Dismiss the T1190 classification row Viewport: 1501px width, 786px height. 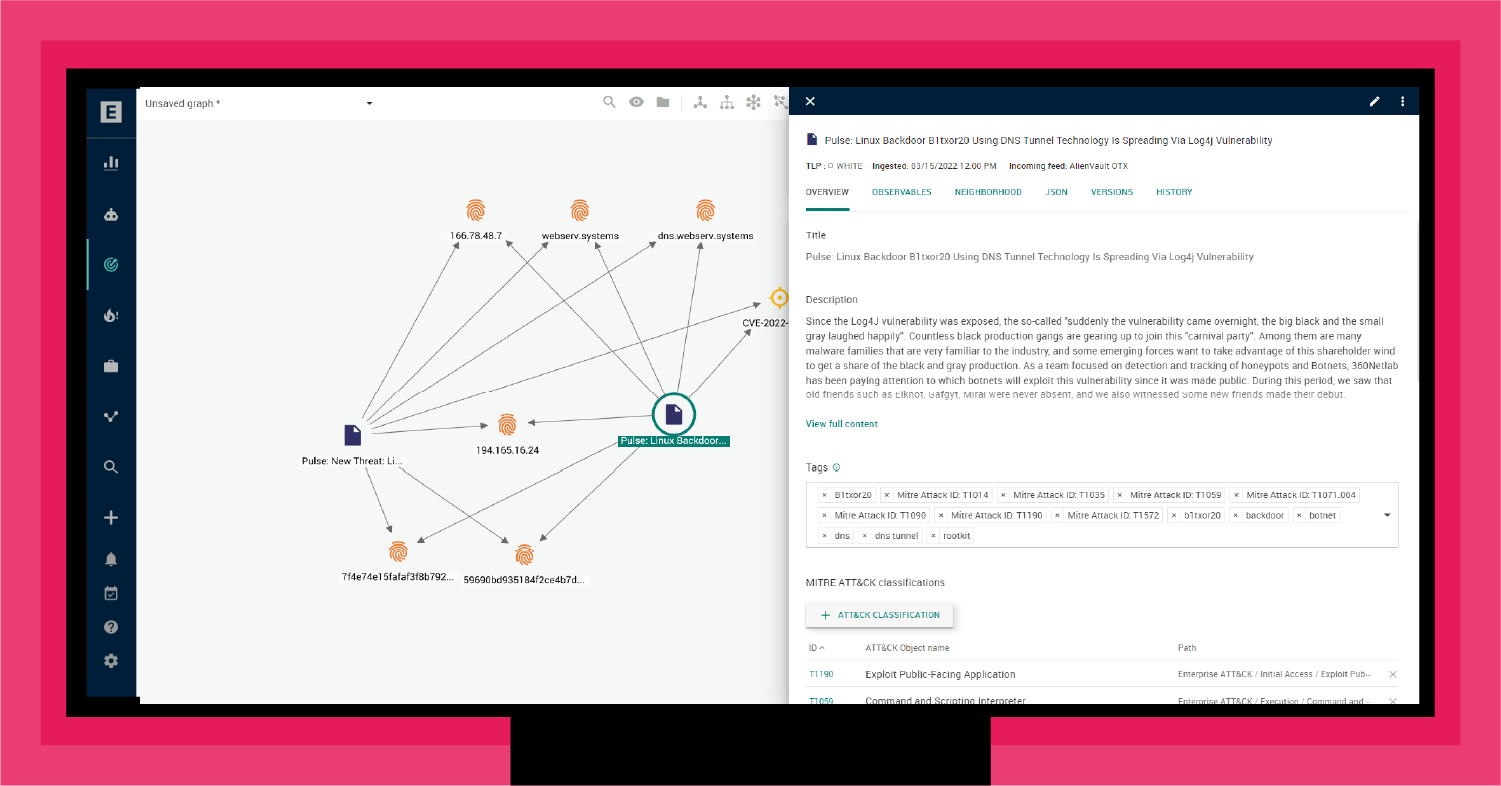point(1394,674)
